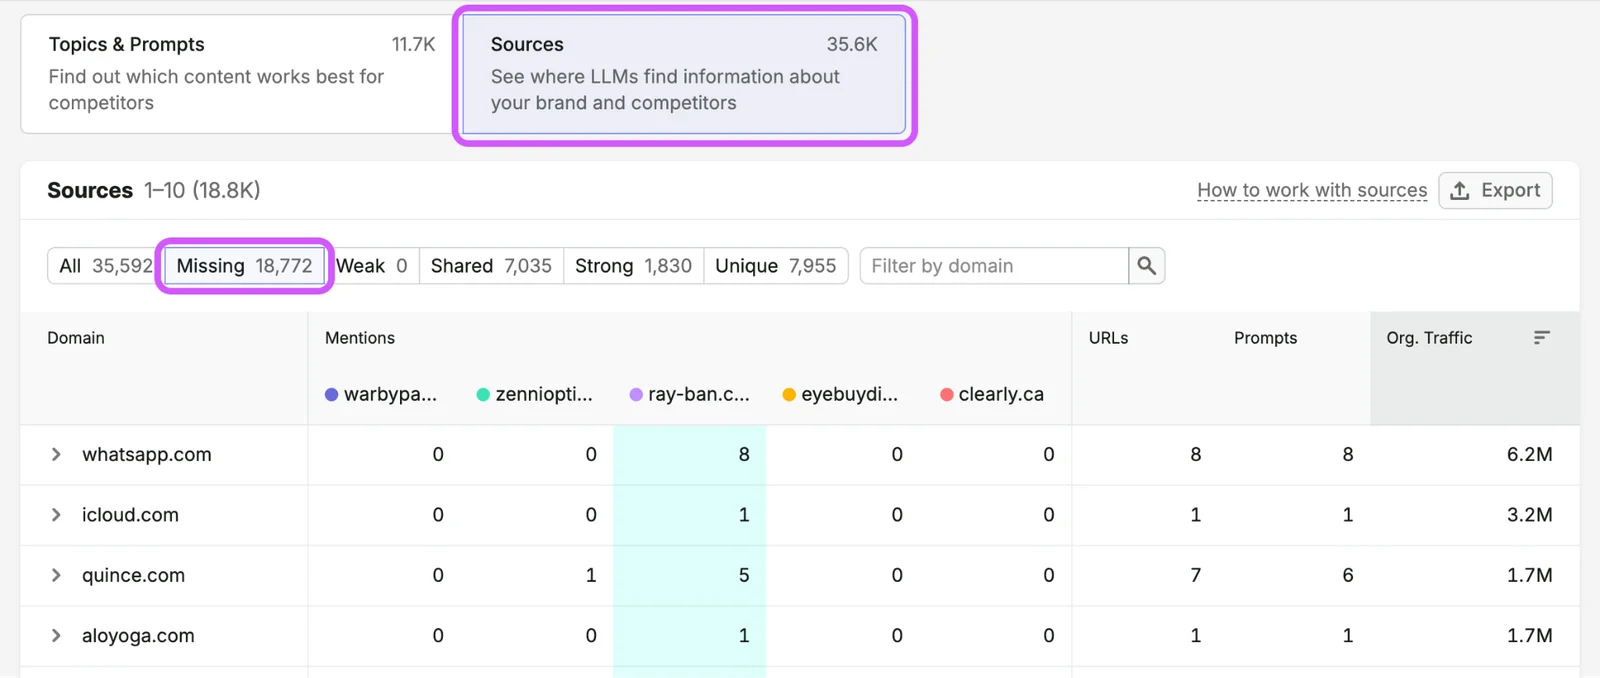Click the URLs column header
This screenshot has width=1600, height=678.
[1108, 338]
